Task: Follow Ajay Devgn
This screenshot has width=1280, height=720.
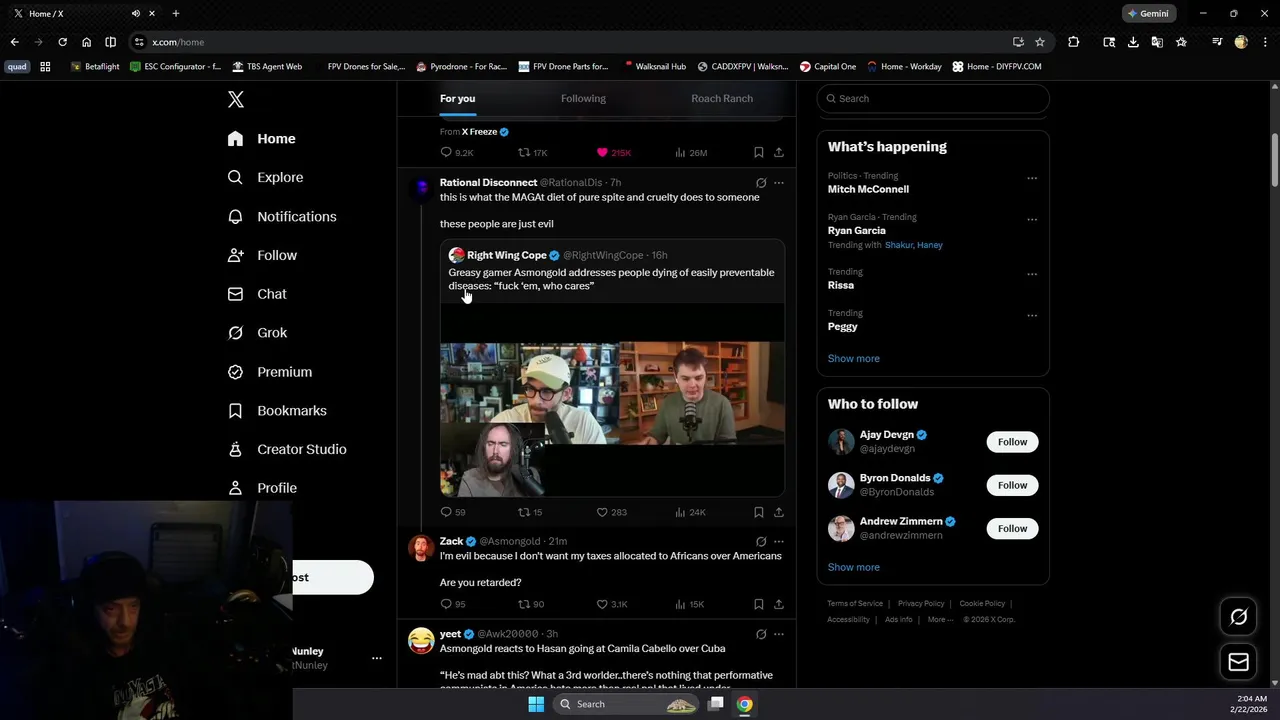Action: click(1012, 442)
